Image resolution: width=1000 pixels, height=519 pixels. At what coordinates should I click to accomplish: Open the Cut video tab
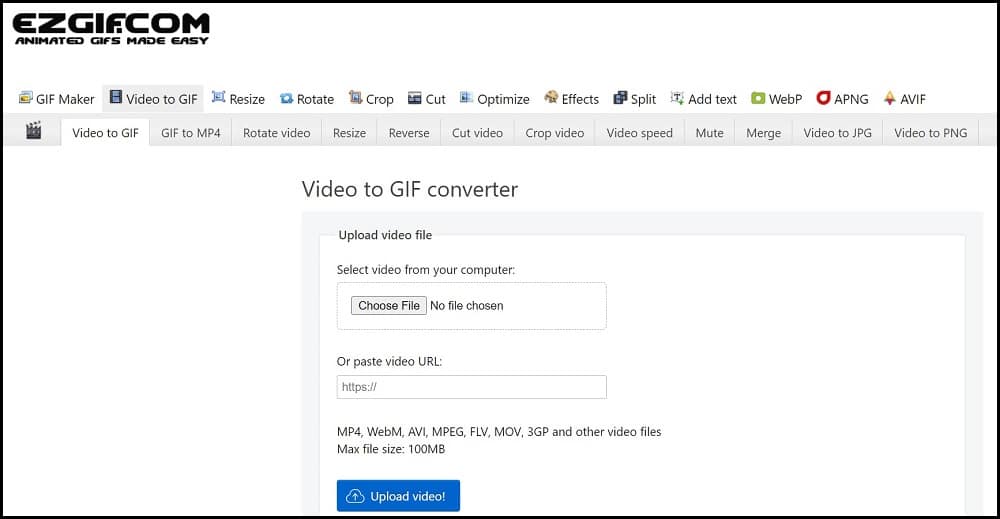point(478,133)
